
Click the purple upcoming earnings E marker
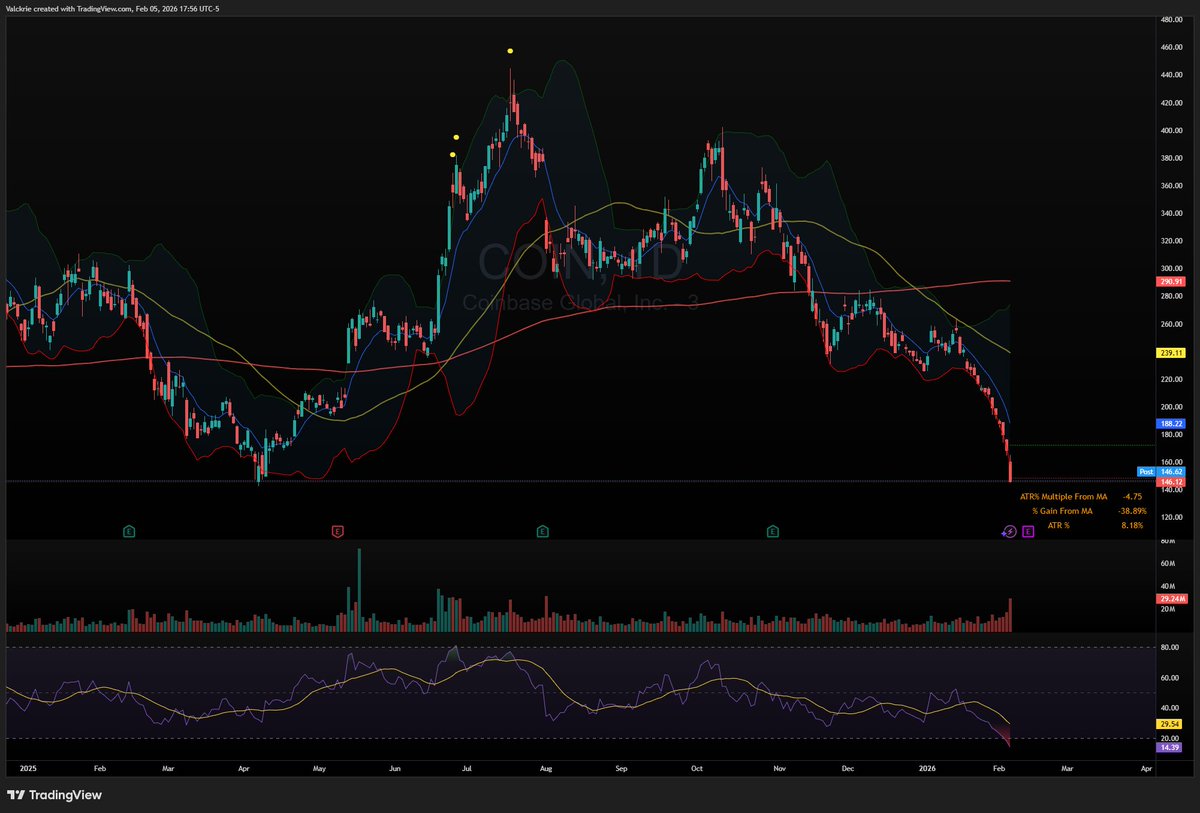[x=1027, y=532]
